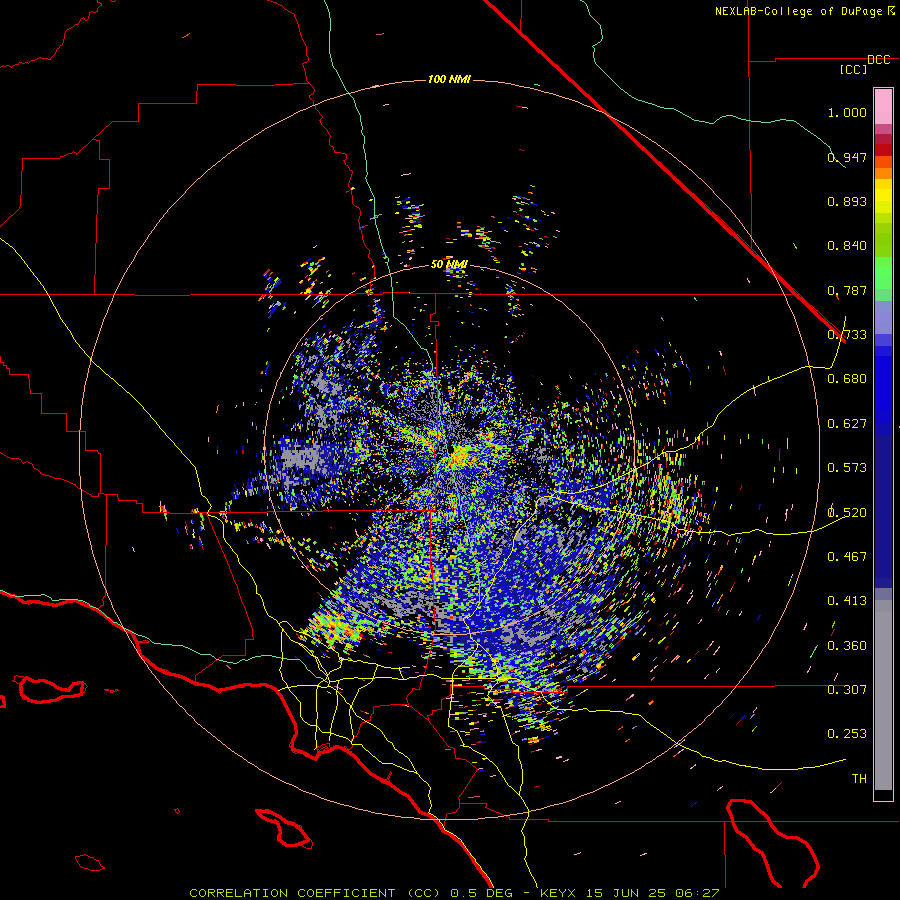The height and width of the screenshot is (900, 900).
Task: Pick the bright green color bar segment
Action: point(883,273)
